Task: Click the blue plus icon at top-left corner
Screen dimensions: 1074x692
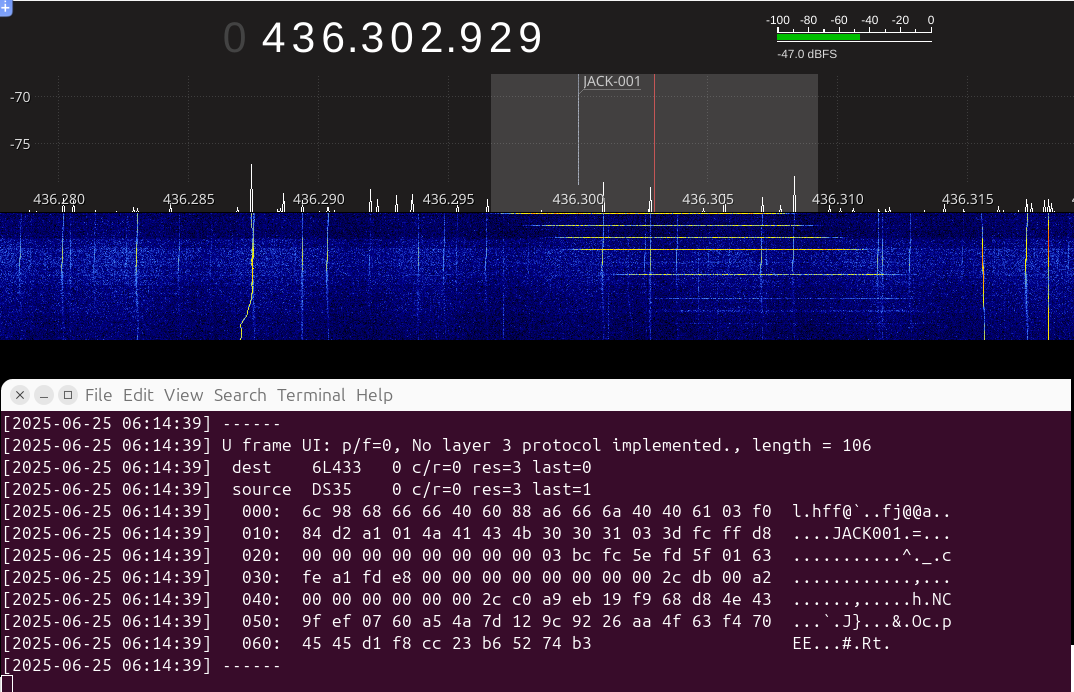Action: pos(5,8)
